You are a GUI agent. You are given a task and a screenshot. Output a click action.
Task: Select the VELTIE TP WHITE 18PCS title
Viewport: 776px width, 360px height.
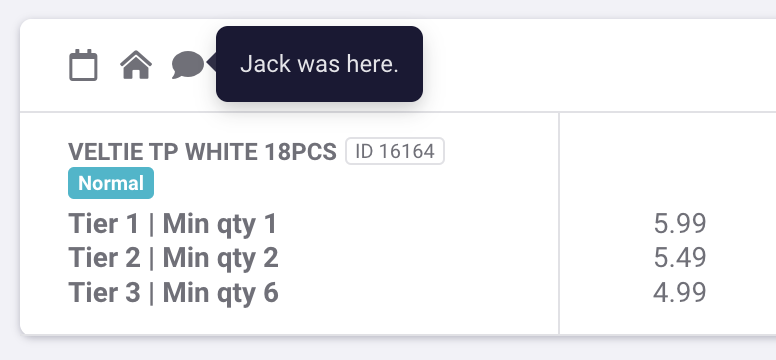(x=202, y=152)
